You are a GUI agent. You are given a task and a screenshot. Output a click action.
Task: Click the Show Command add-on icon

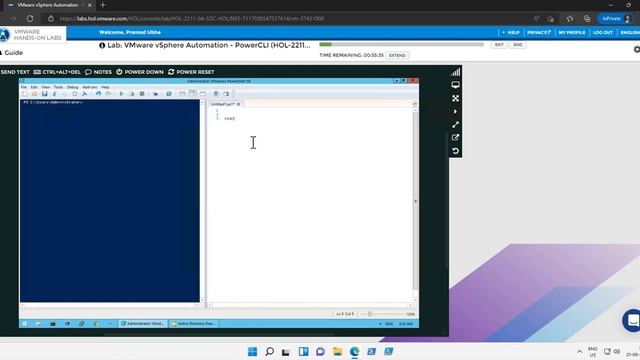point(226,94)
